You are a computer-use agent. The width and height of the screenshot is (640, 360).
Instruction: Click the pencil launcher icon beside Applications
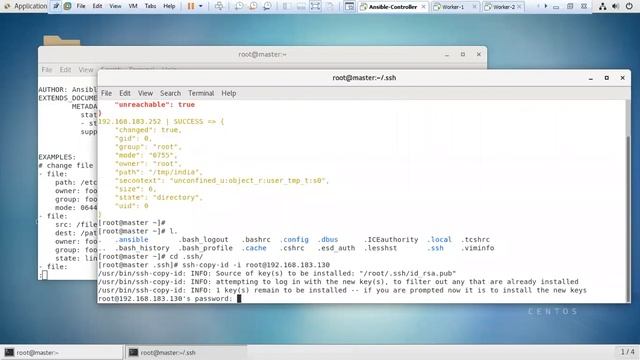56,6
